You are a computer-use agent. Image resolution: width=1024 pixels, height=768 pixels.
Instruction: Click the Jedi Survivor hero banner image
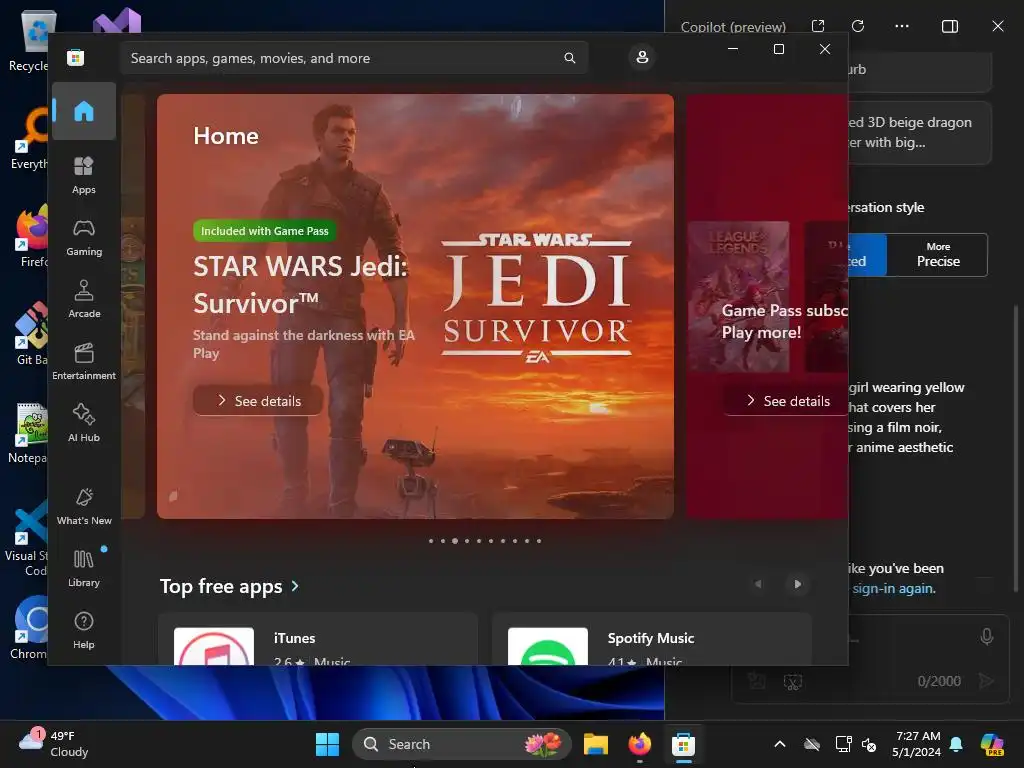point(415,306)
